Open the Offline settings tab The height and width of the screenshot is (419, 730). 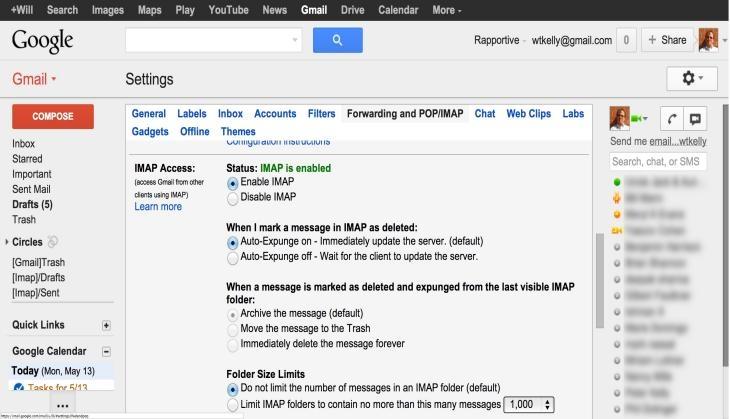[195, 132]
